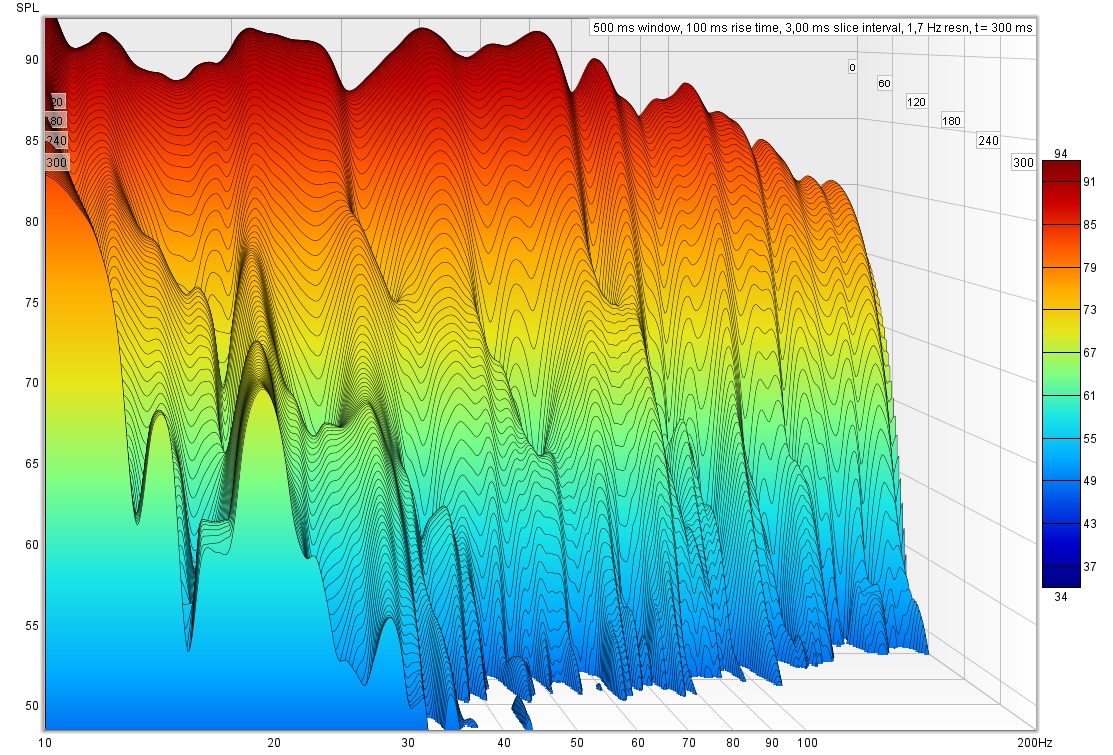Click the 65 tick on SPL axis
The image size is (1113, 755).
tap(31, 463)
